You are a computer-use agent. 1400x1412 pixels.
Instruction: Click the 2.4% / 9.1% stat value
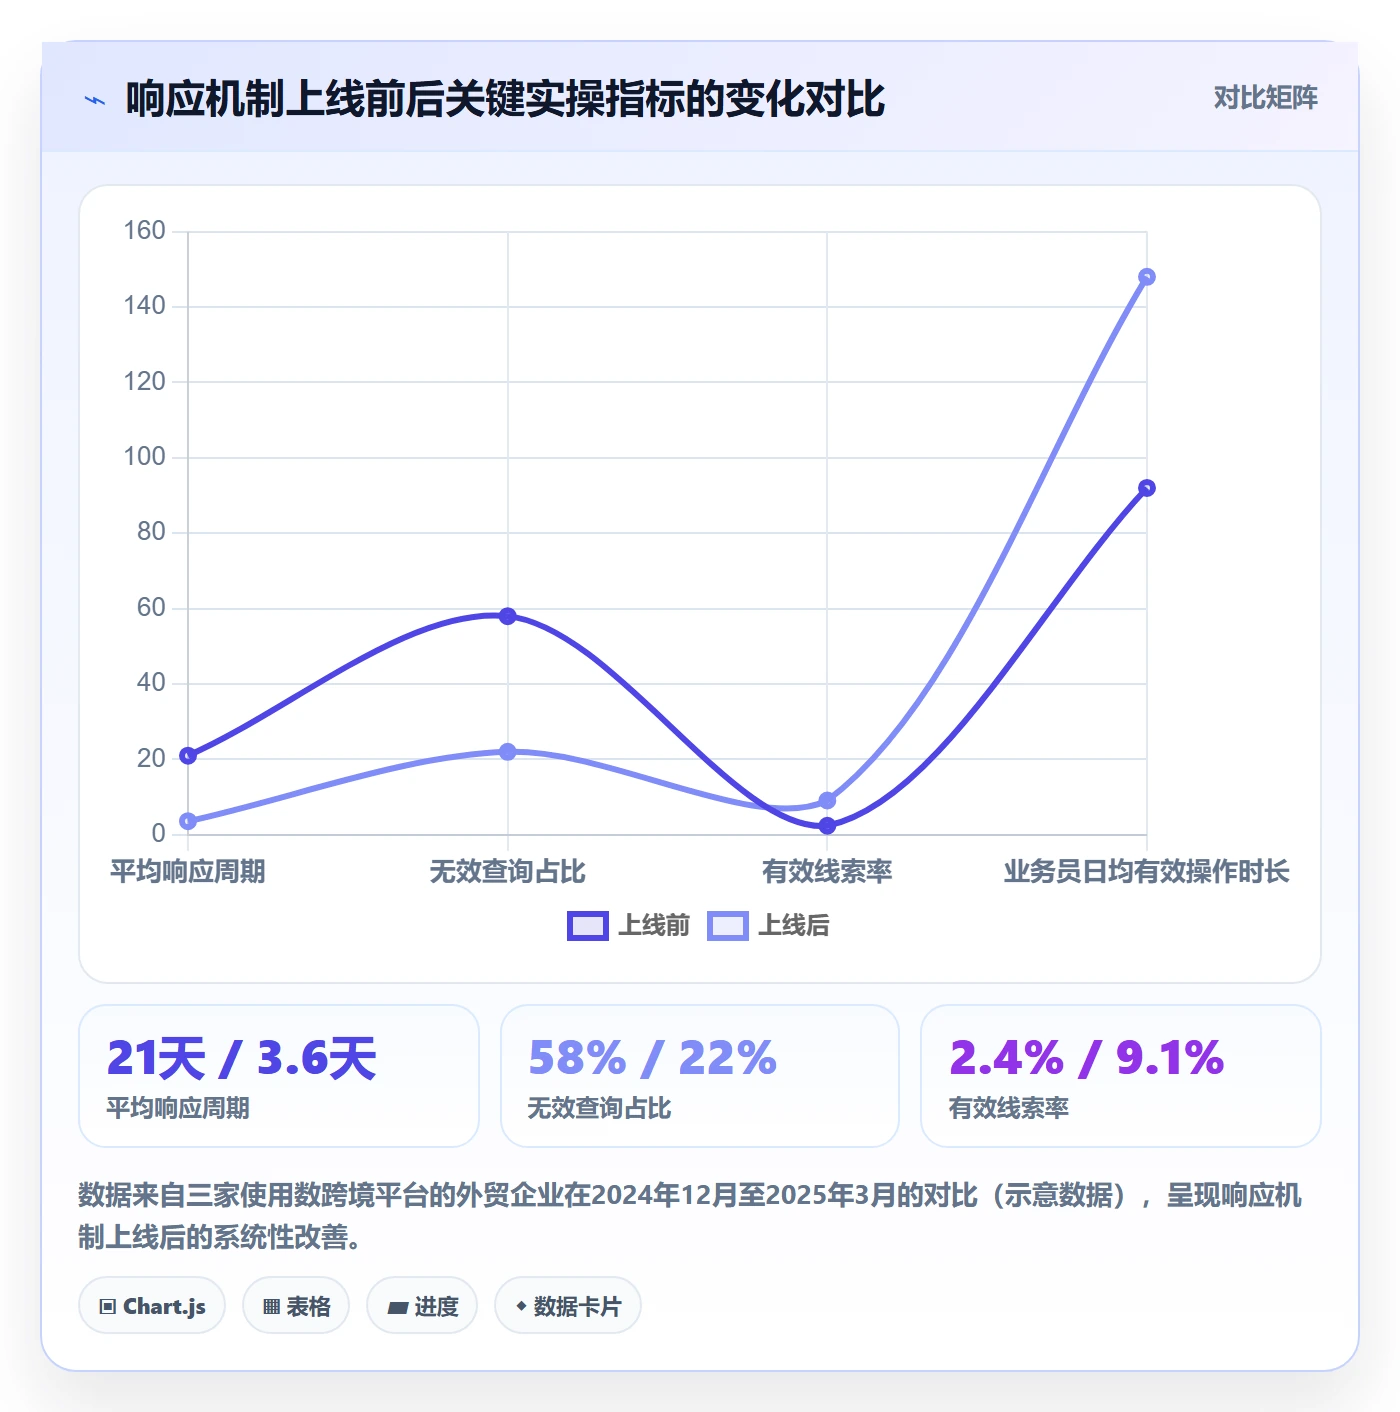point(1086,1058)
